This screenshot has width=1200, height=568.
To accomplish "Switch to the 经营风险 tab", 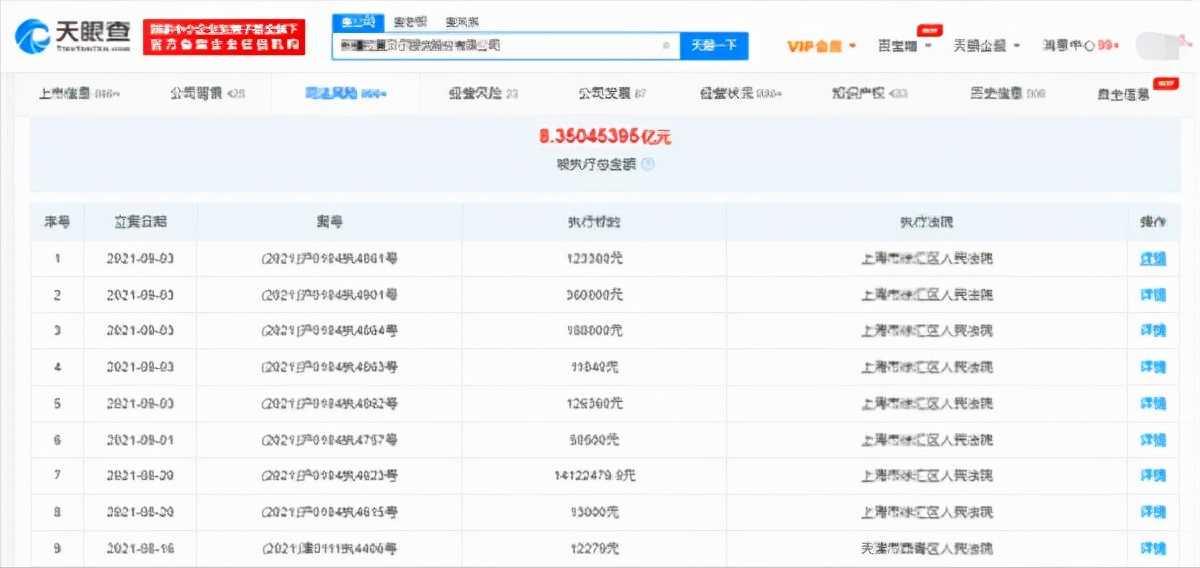I will [x=483, y=94].
